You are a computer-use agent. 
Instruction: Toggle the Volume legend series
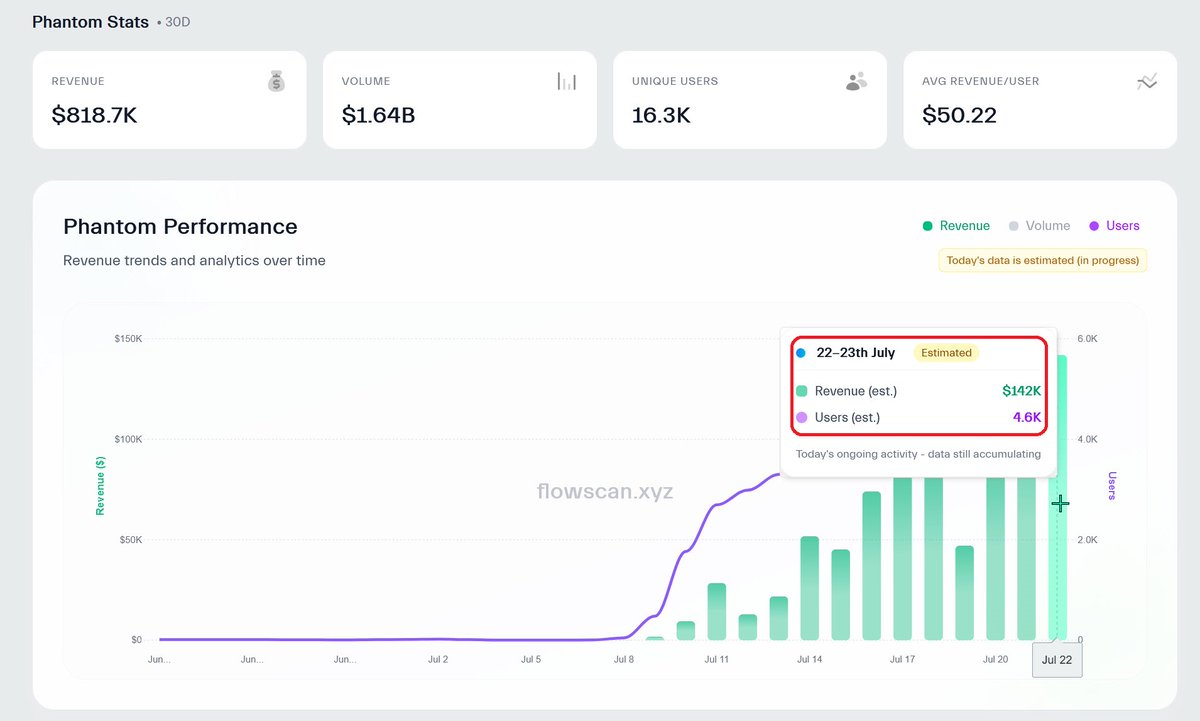point(1039,226)
